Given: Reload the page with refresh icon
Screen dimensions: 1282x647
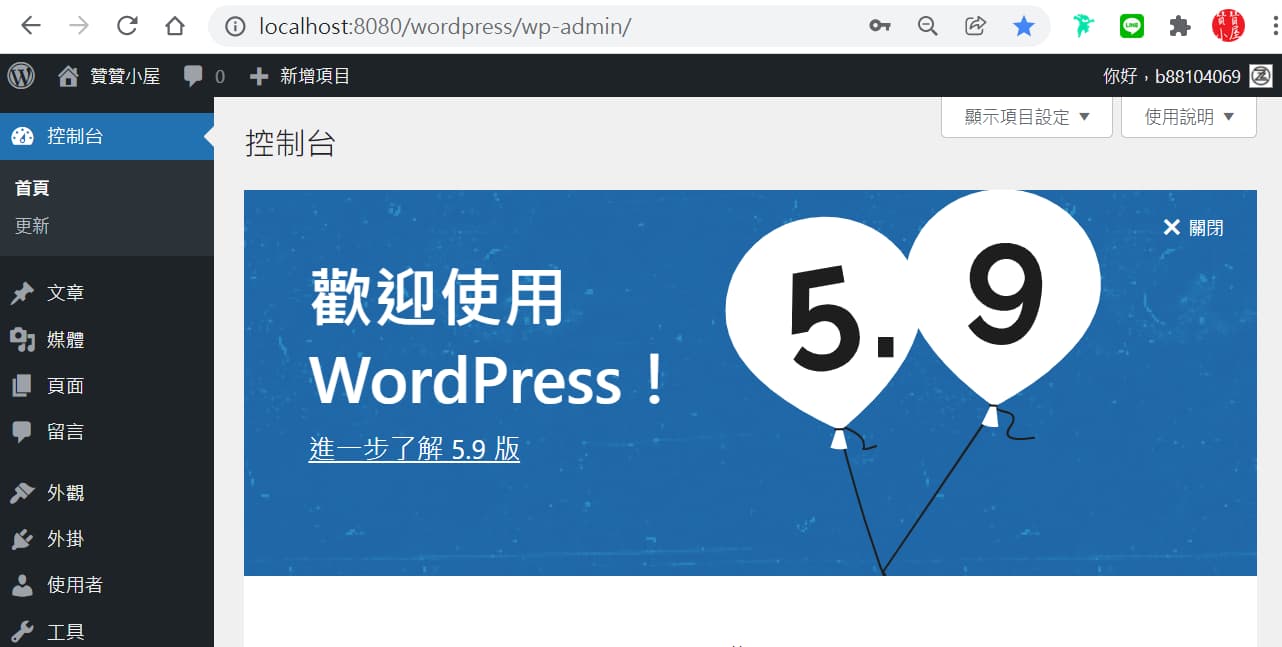Looking at the screenshot, I should coord(127,26).
